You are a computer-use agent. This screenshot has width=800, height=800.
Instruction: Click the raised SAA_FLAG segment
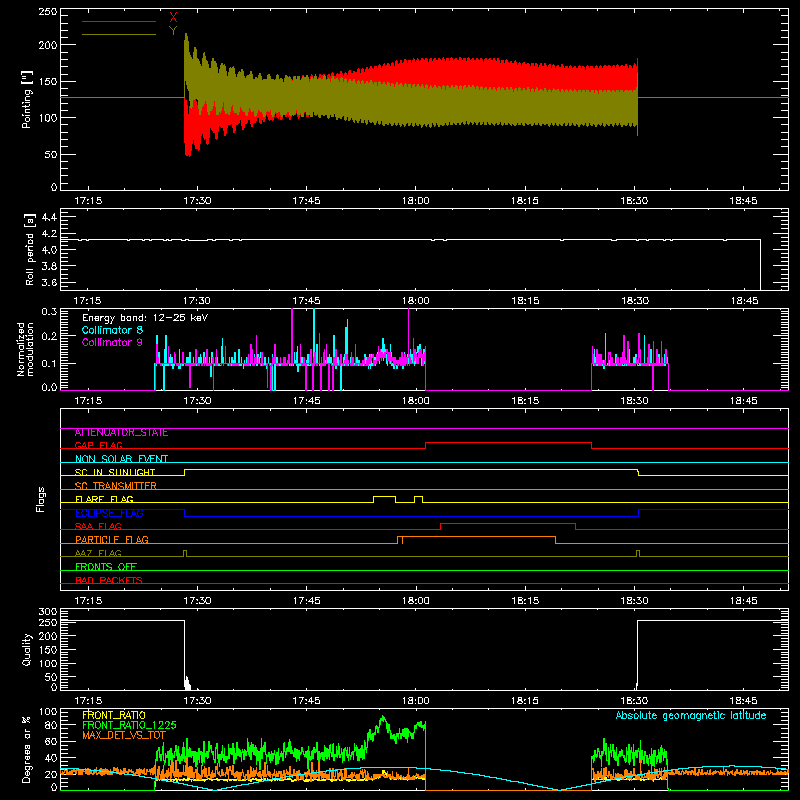pyautogui.click(x=508, y=524)
